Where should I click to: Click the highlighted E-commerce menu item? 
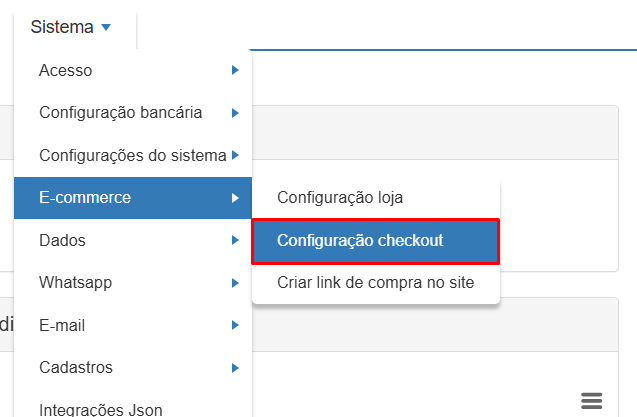click(x=85, y=198)
